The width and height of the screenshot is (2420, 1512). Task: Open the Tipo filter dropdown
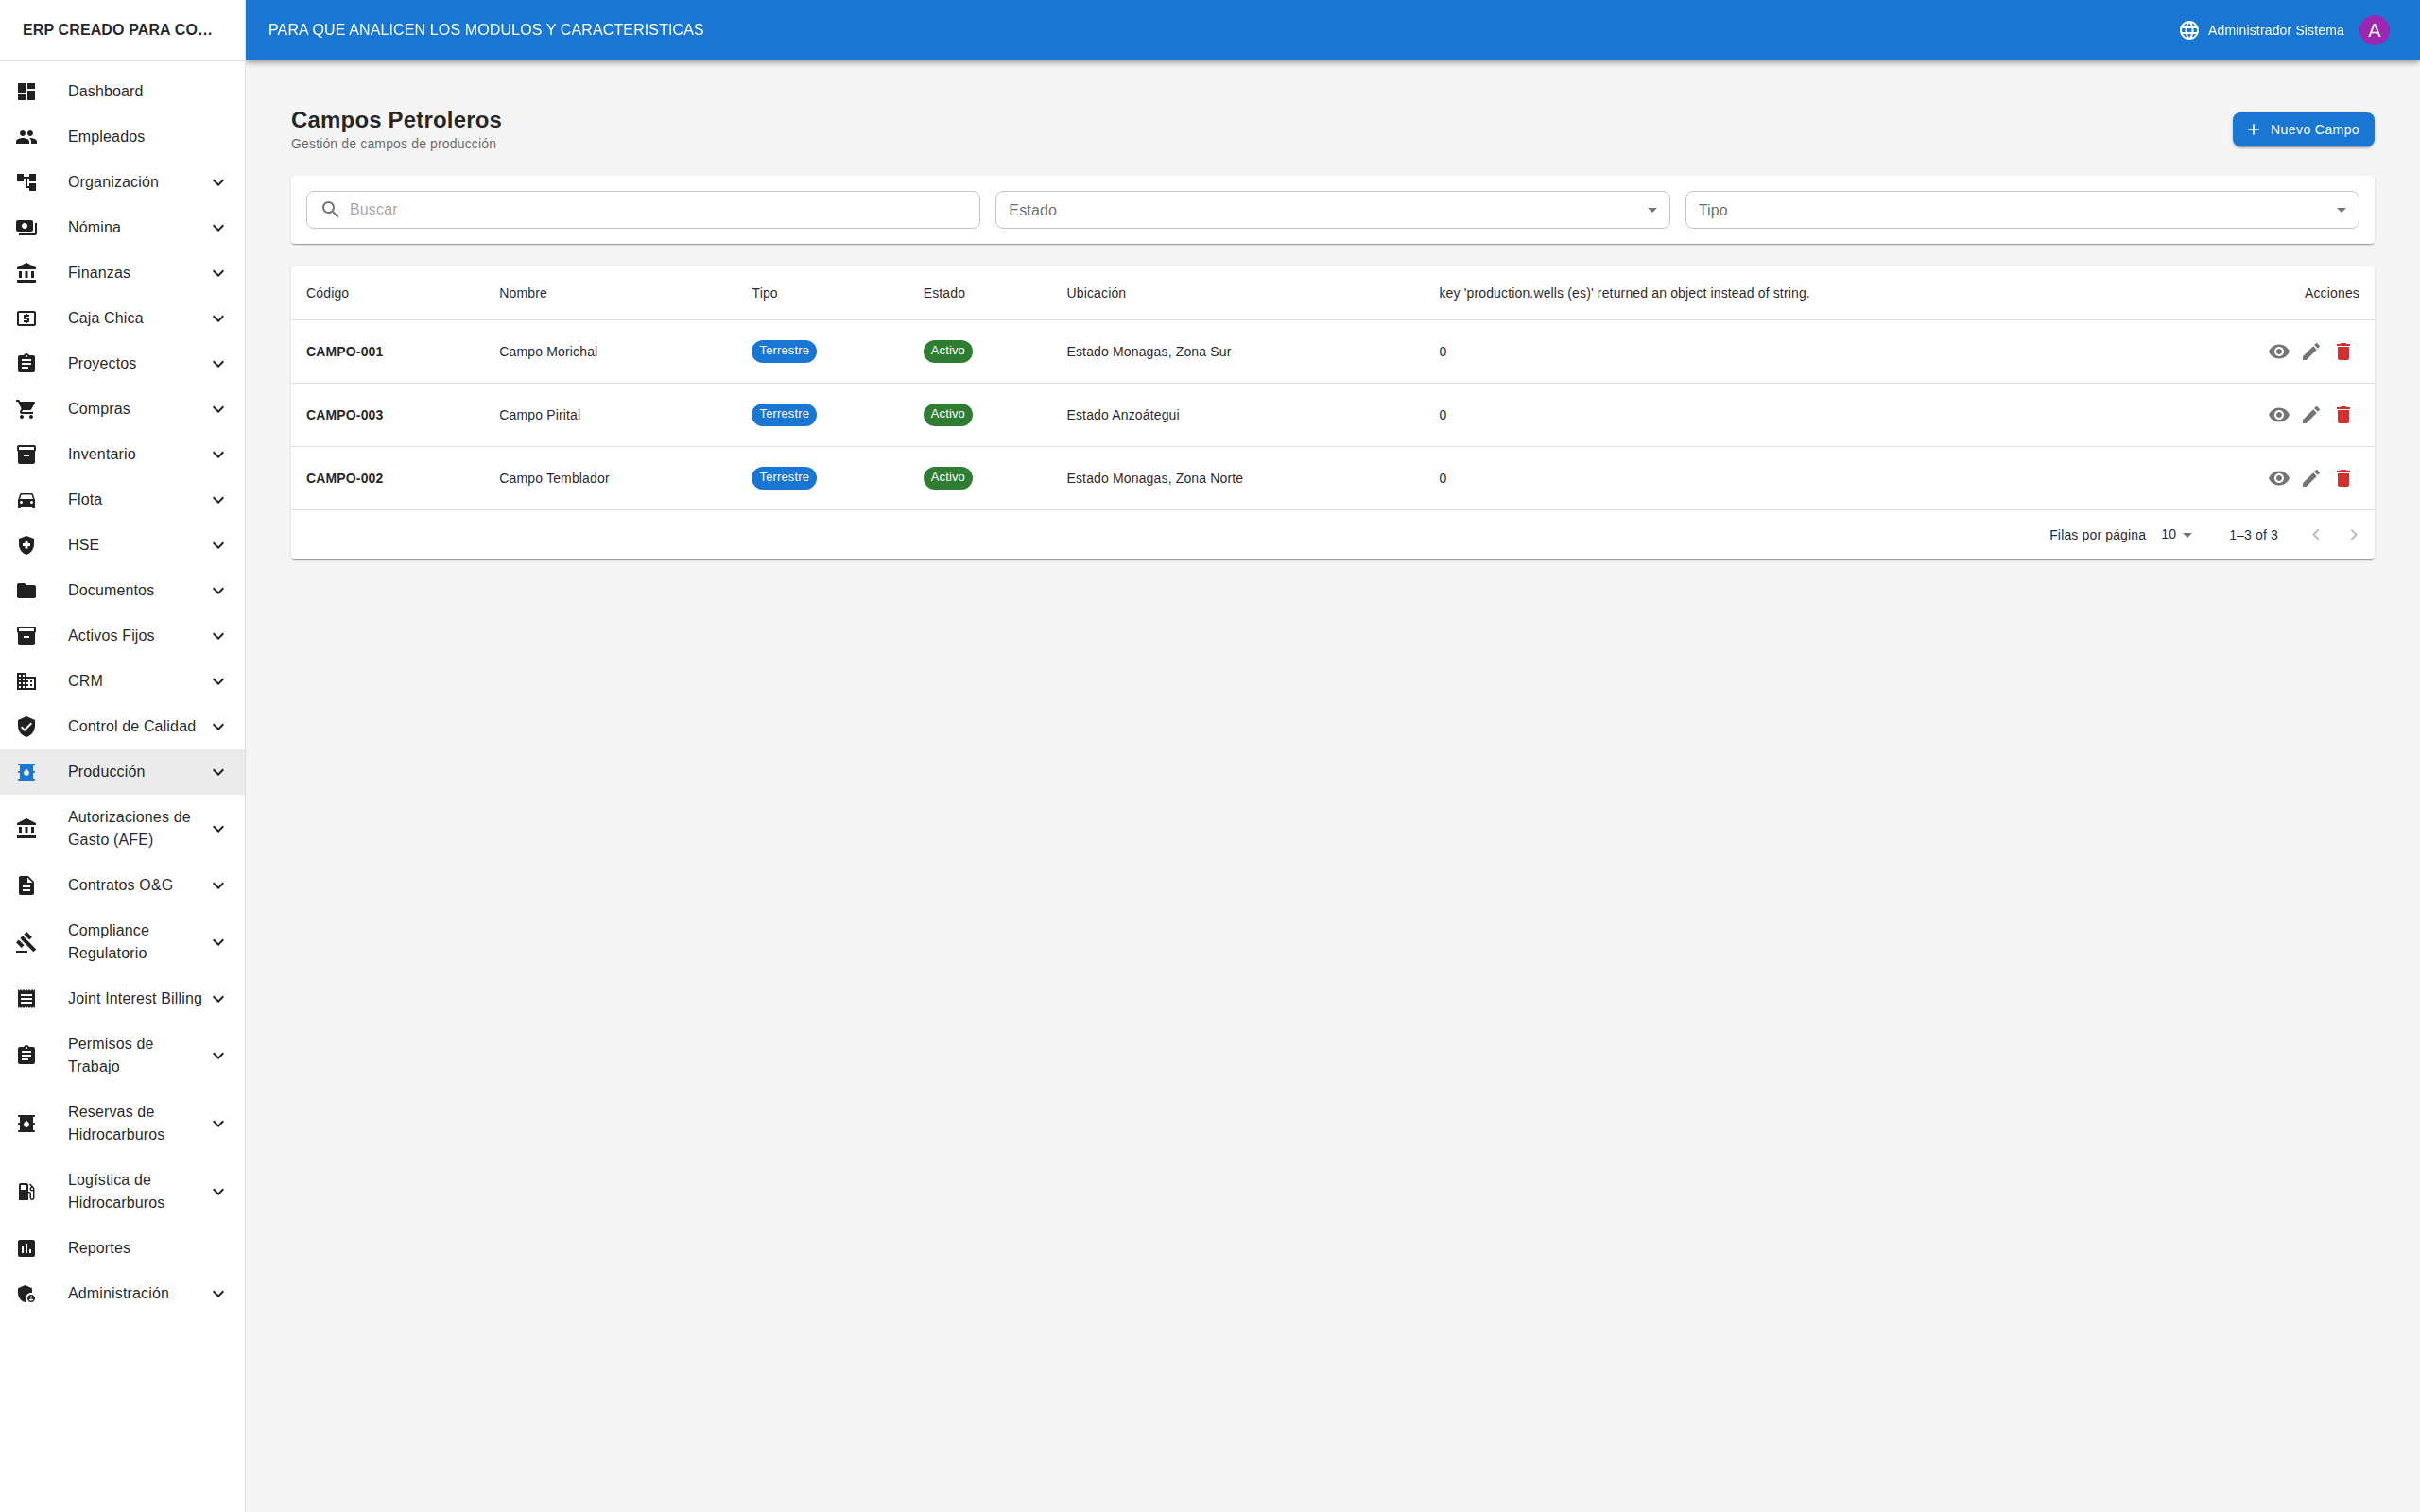pyautogui.click(x=2021, y=210)
